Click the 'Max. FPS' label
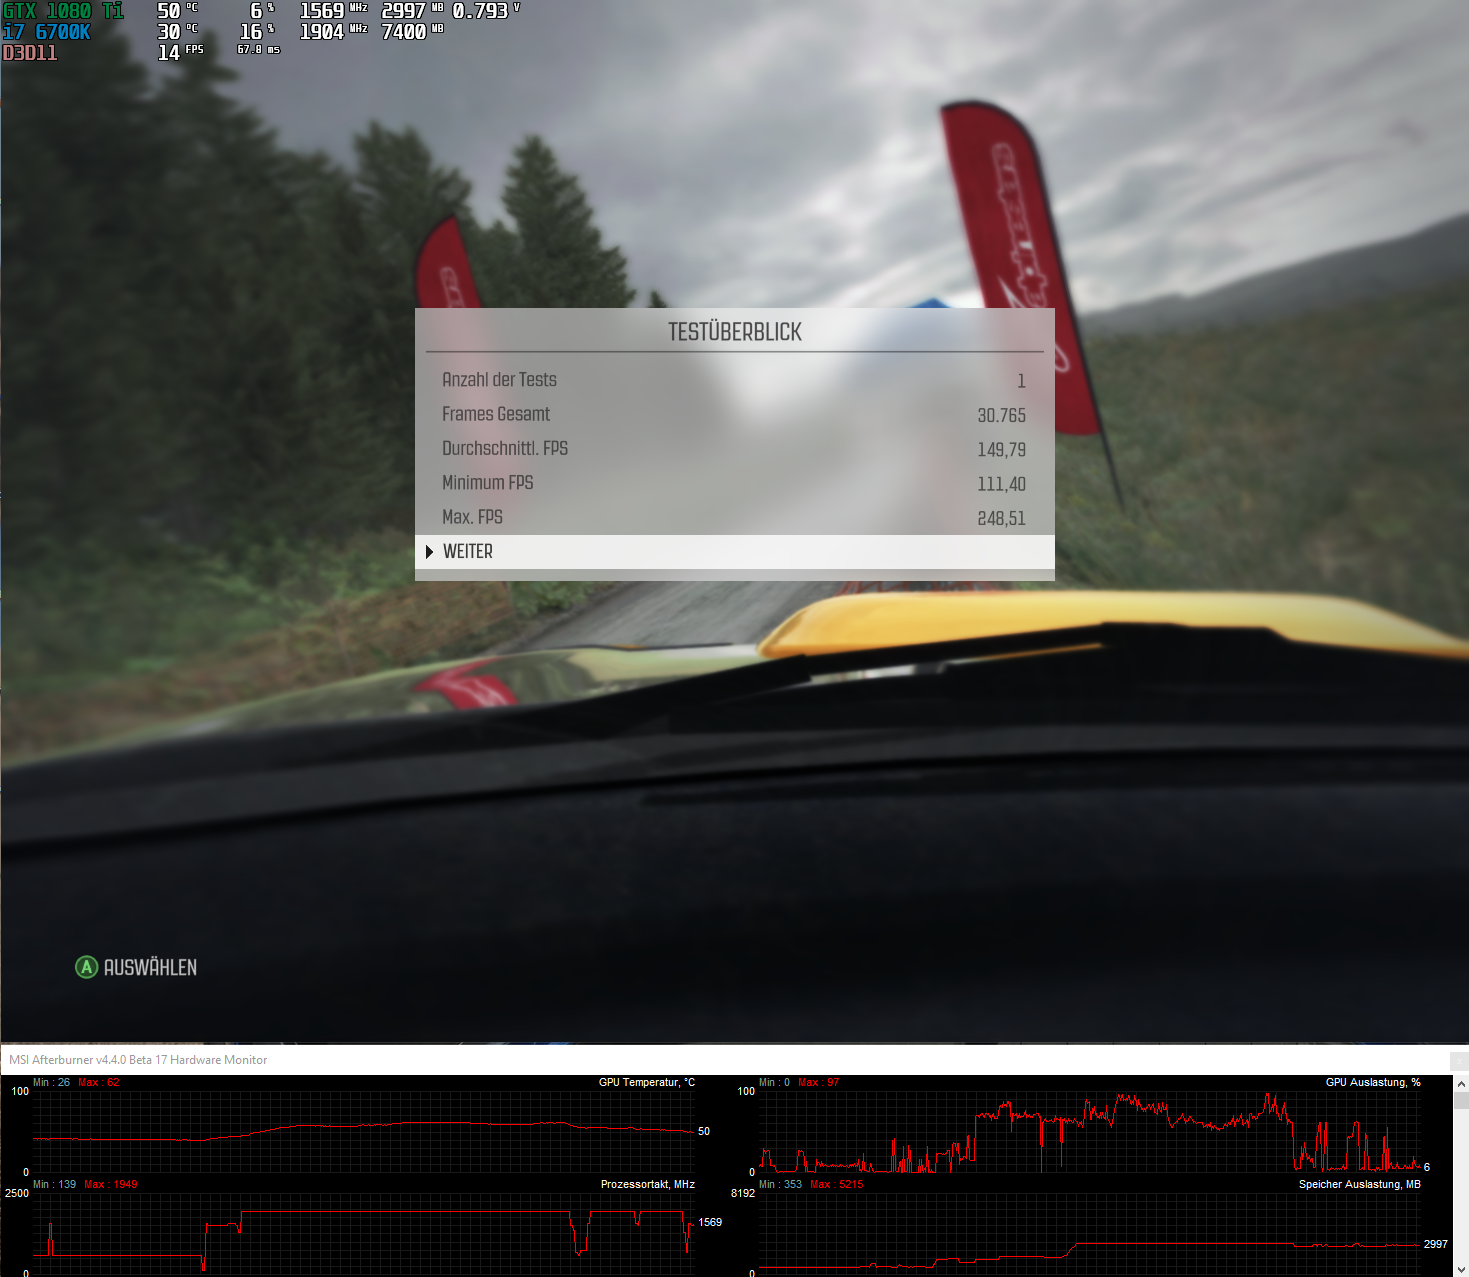The image size is (1469, 1277). (x=472, y=517)
